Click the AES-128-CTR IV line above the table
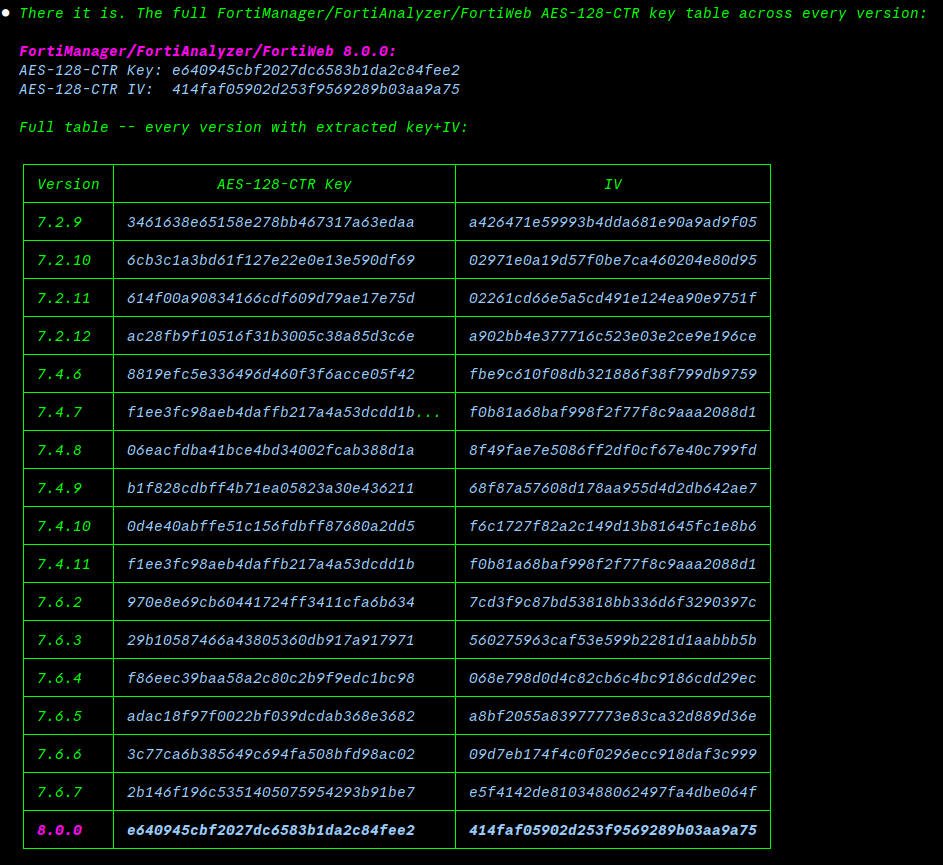The height and width of the screenshot is (865, 943). point(239,89)
